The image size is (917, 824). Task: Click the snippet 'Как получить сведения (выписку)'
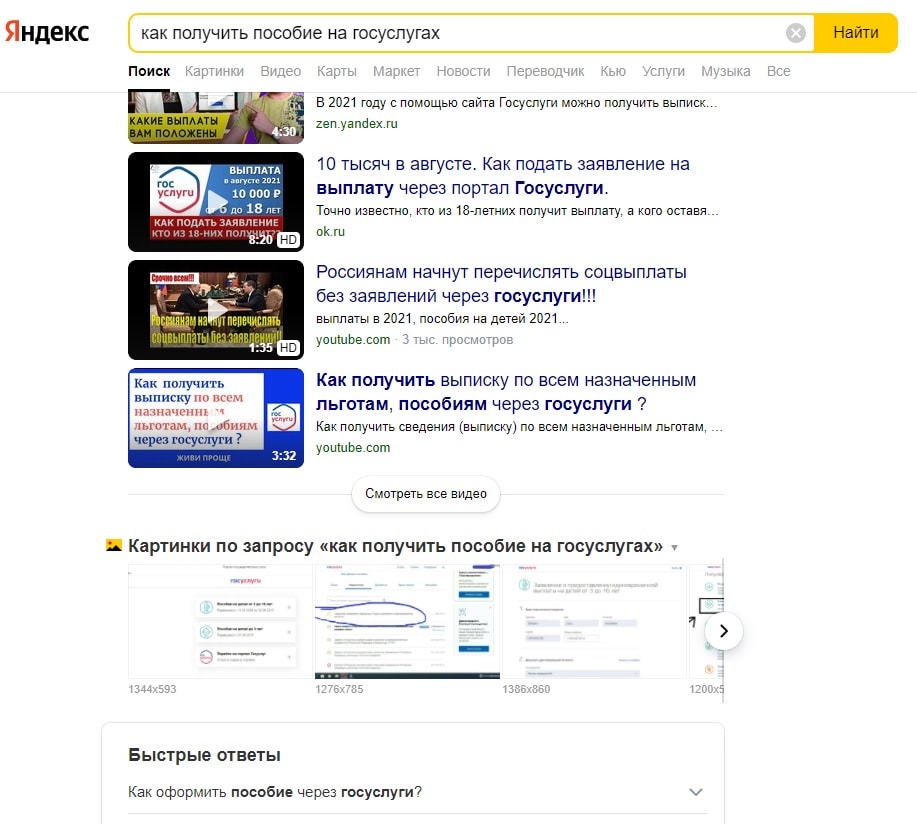519,427
